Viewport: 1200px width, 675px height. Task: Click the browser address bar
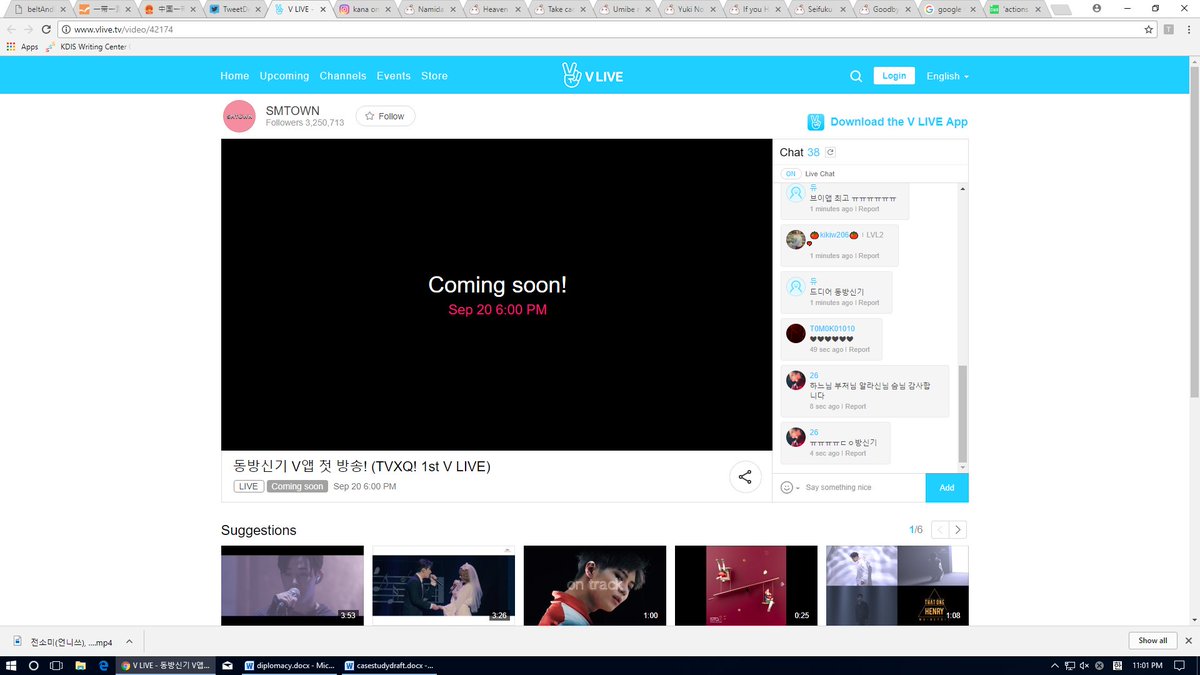click(600, 29)
